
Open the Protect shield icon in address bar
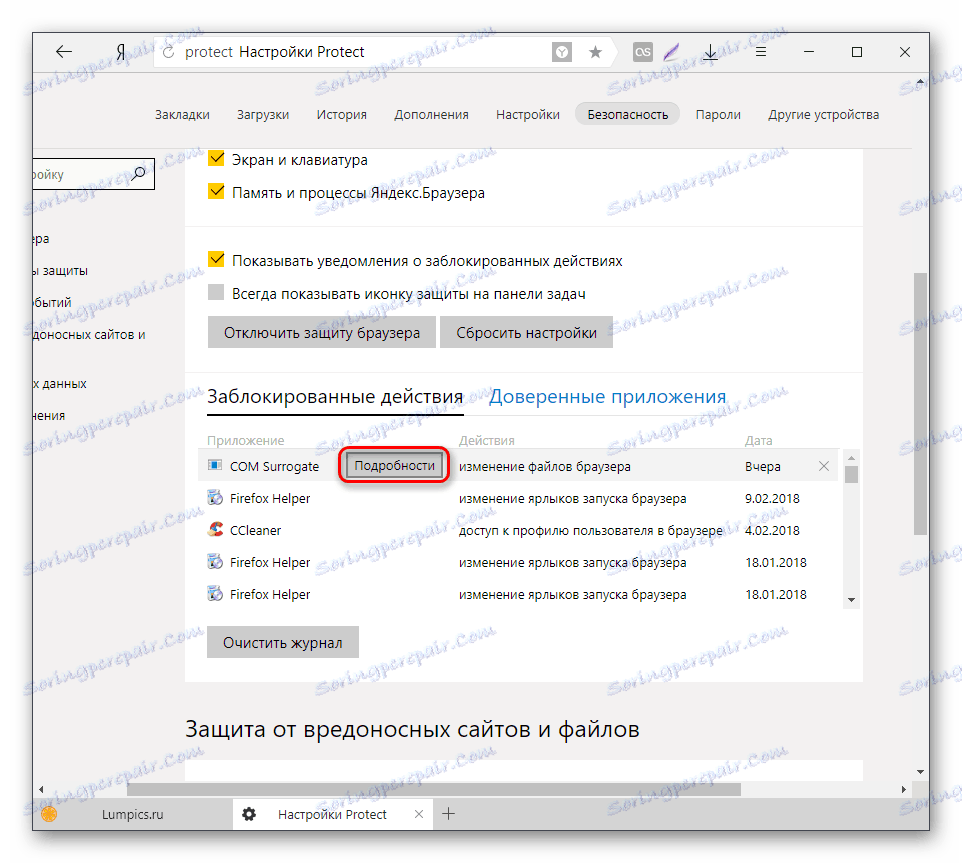coord(561,52)
